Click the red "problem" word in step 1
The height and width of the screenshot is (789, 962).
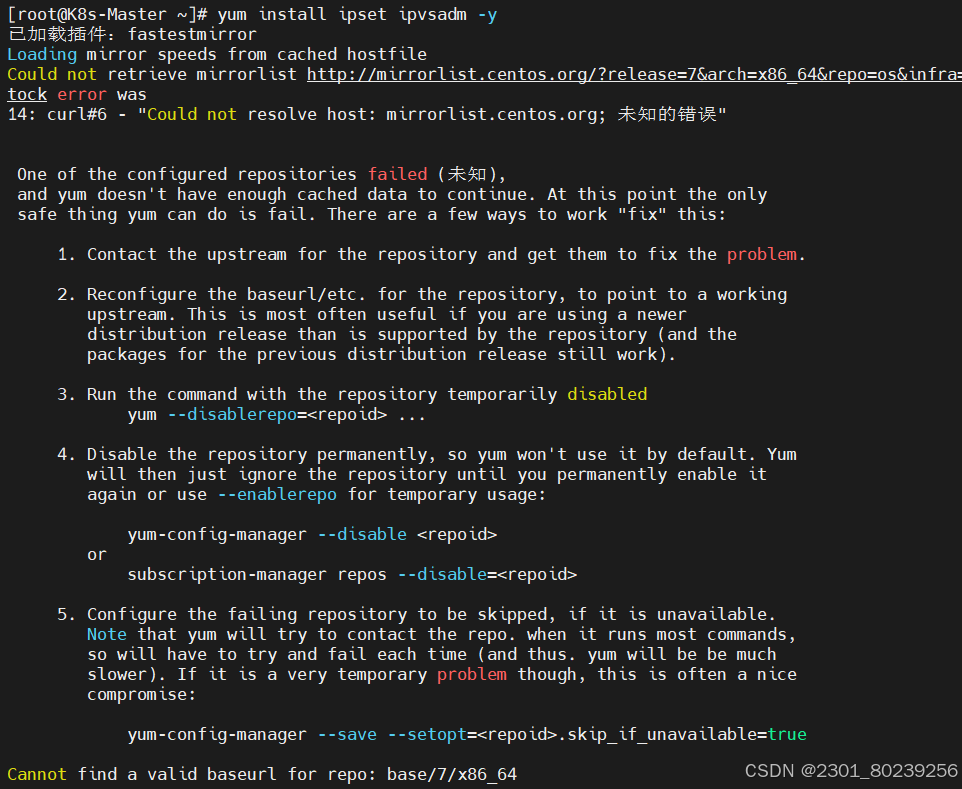[x=761, y=254]
